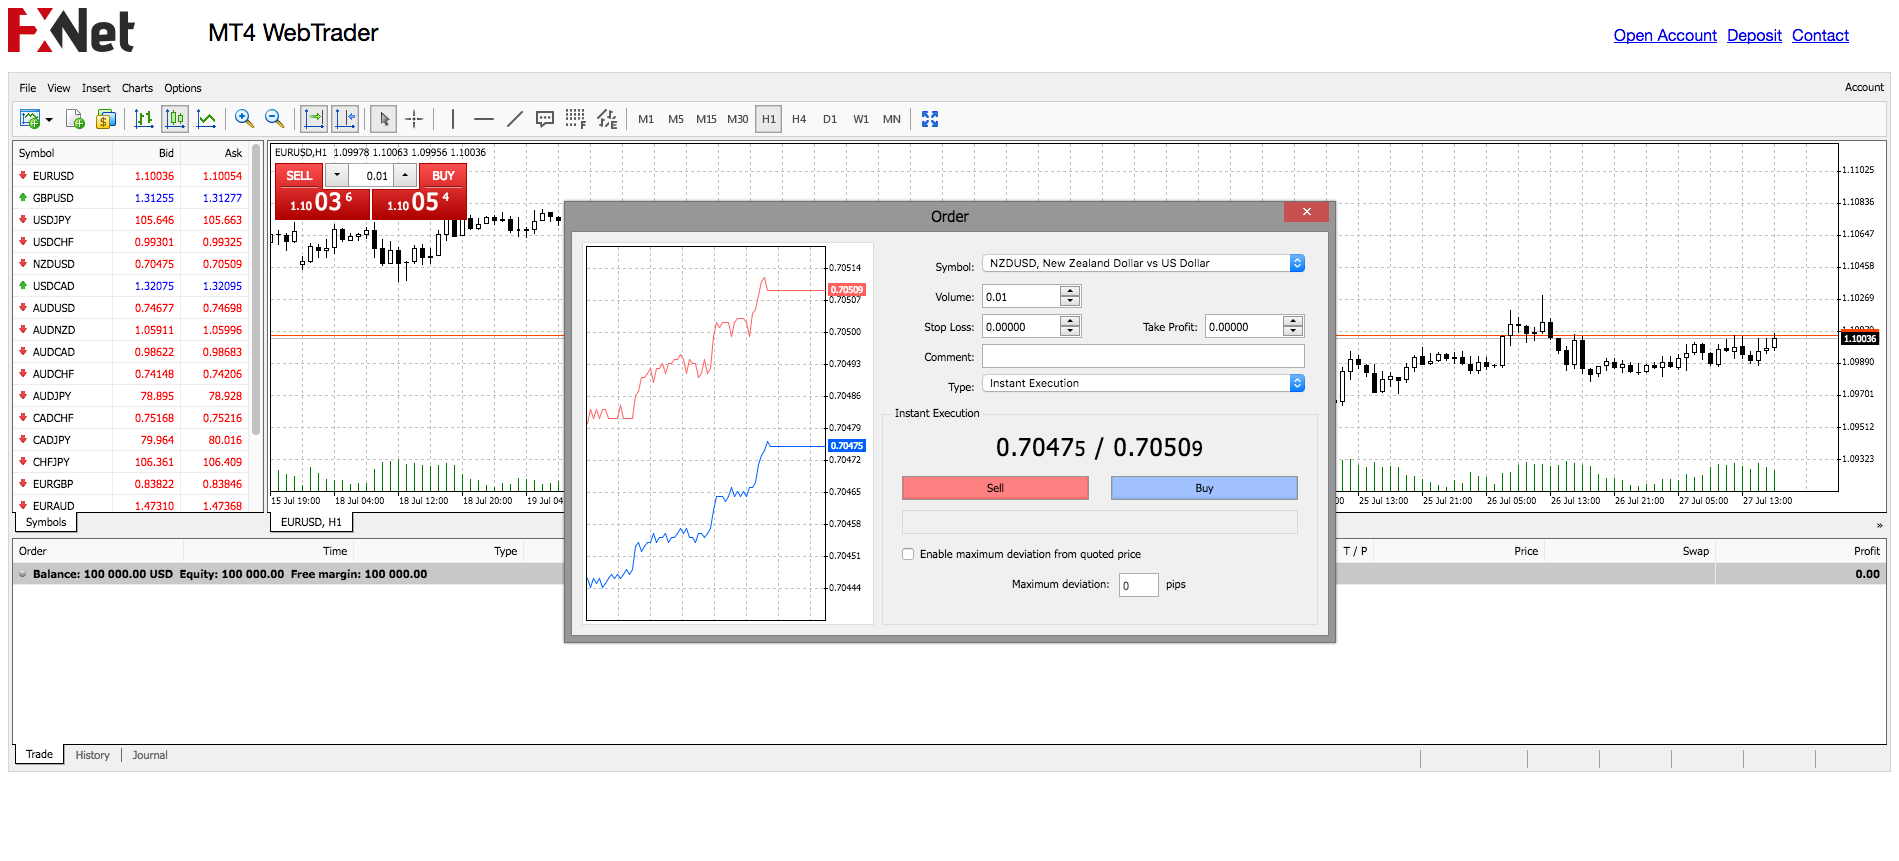The image size is (1899, 861).
Task: Open the File menu
Action: tap(28, 88)
